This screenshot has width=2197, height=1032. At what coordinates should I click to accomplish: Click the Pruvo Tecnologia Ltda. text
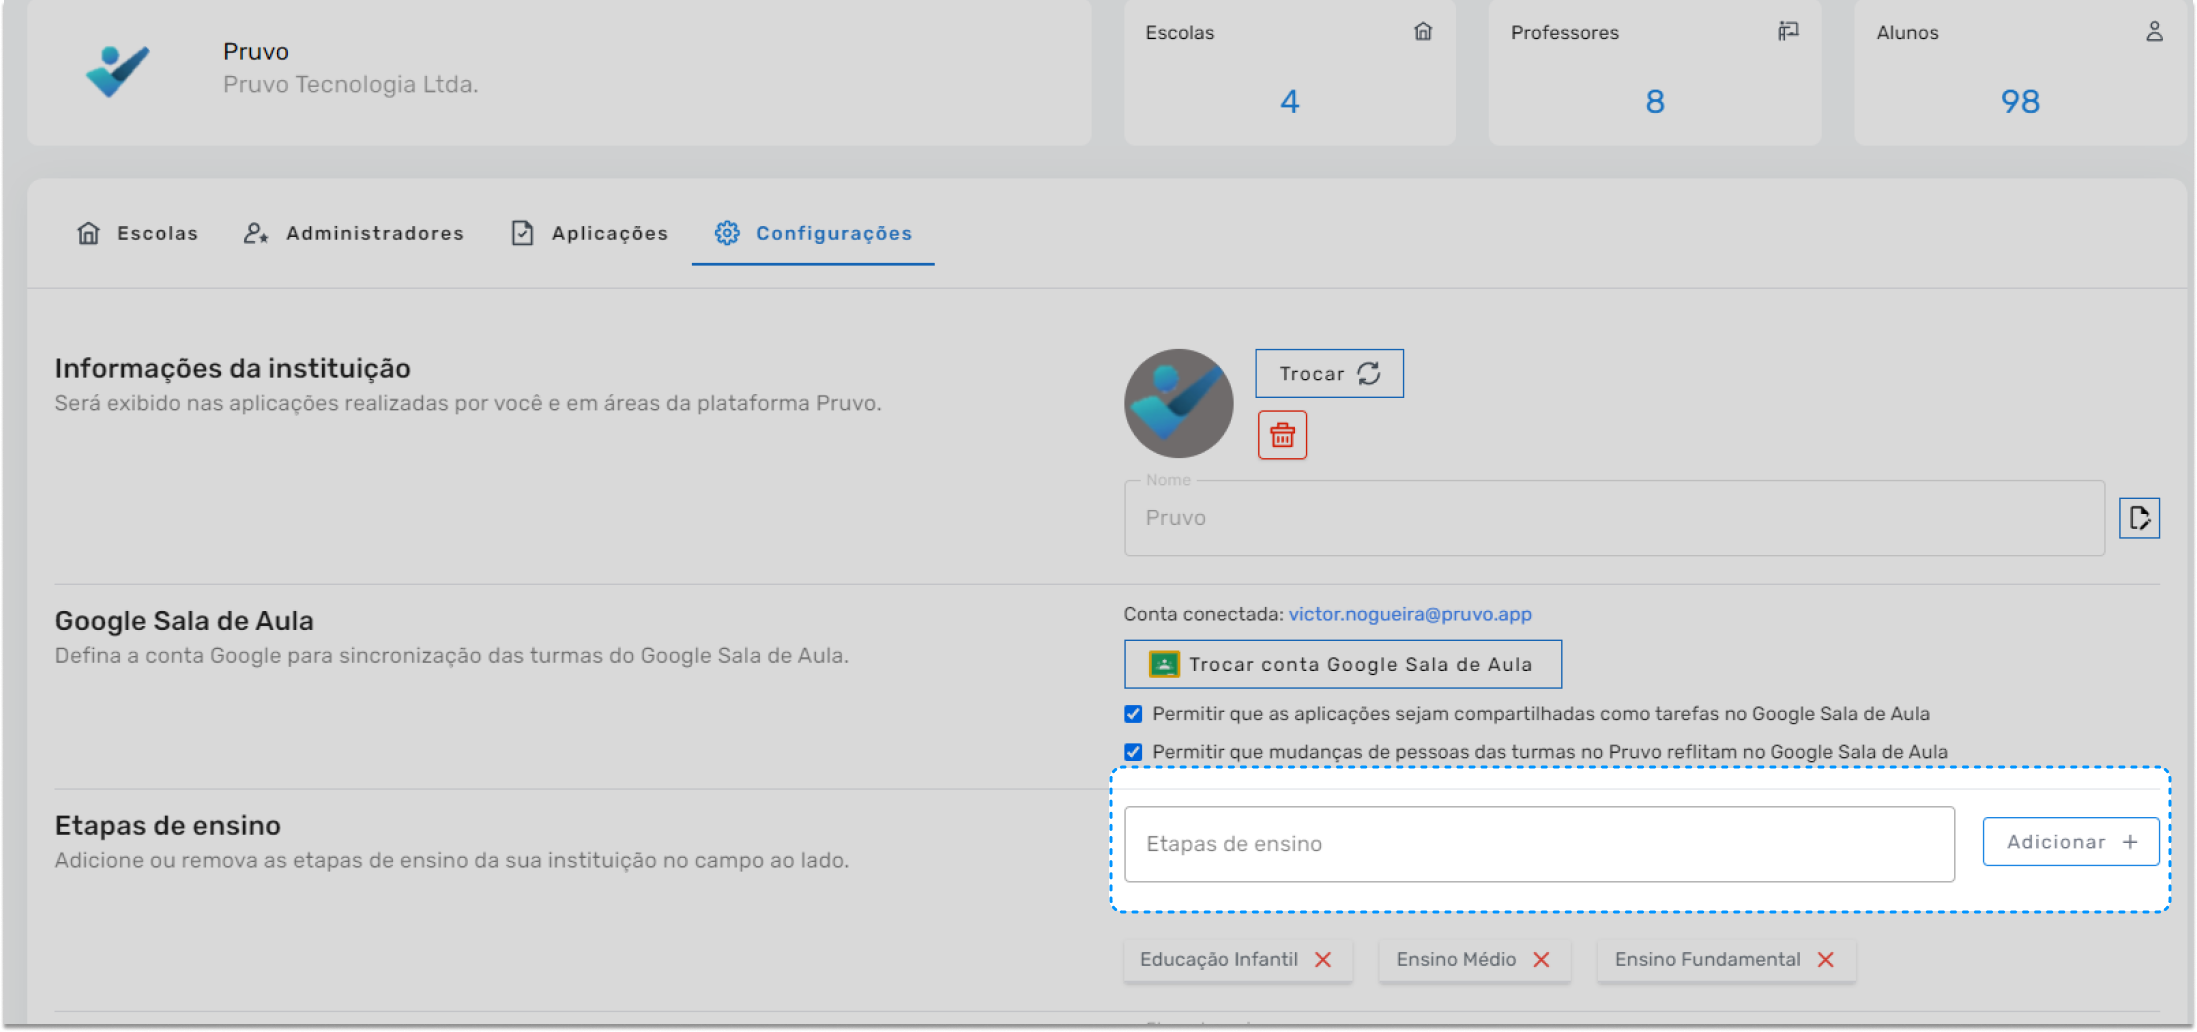[350, 85]
